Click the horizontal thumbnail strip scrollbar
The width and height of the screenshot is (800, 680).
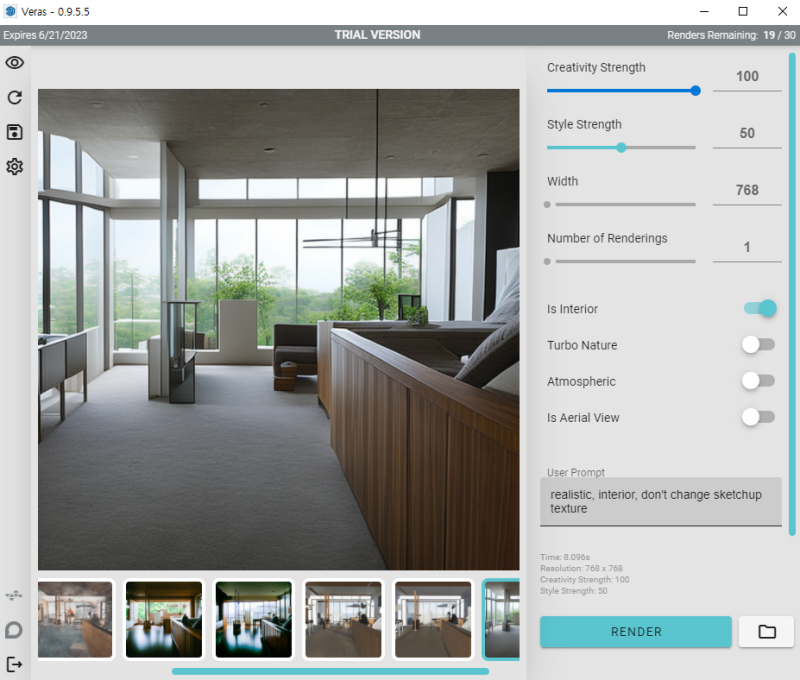(x=330, y=671)
